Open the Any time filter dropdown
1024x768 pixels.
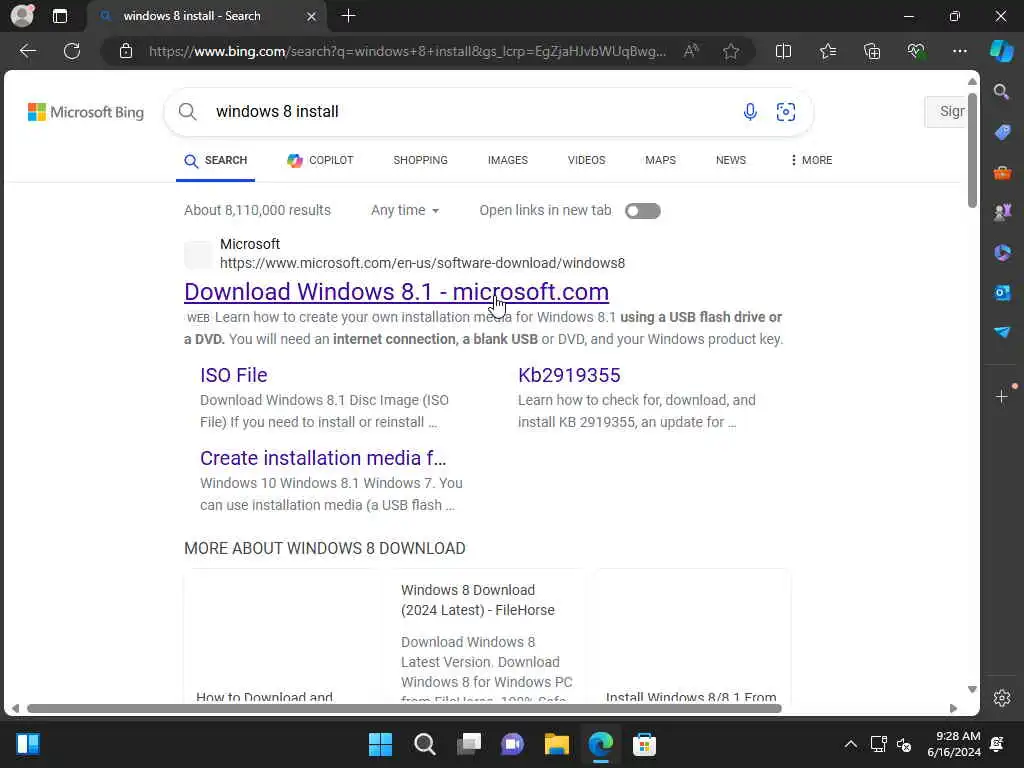click(x=405, y=210)
